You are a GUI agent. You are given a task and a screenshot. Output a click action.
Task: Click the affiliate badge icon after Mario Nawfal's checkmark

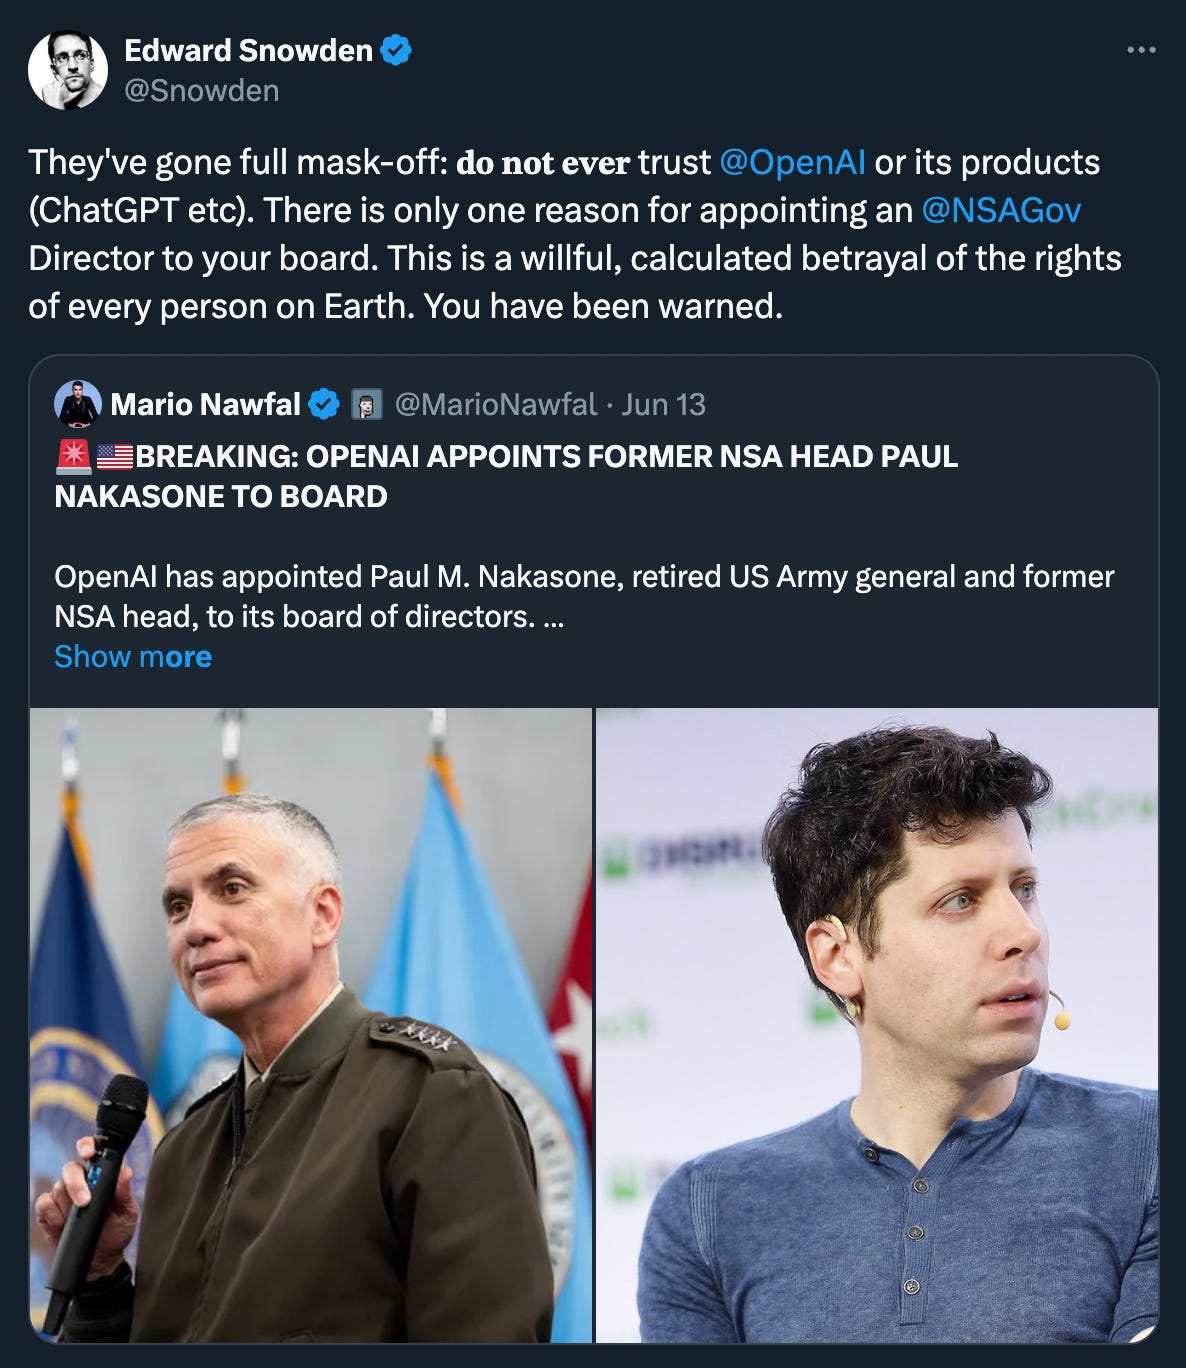click(x=366, y=405)
